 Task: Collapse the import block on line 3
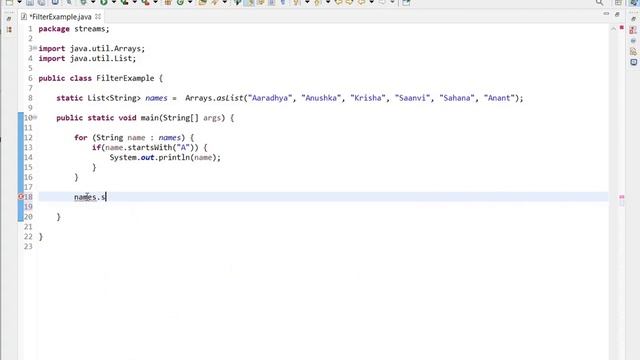35,48
